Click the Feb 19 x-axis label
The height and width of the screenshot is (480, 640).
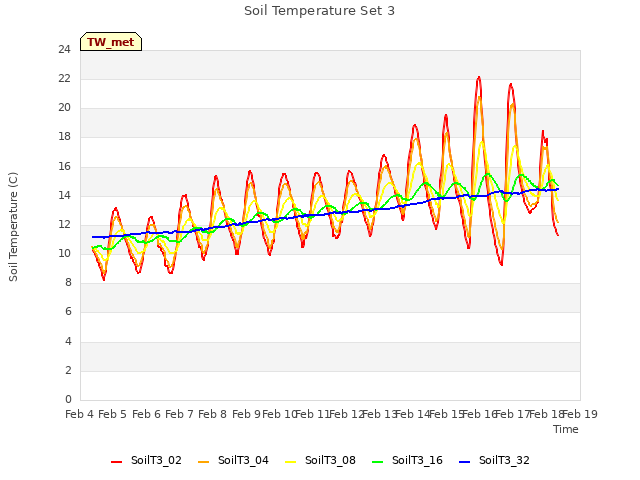pos(580,414)
